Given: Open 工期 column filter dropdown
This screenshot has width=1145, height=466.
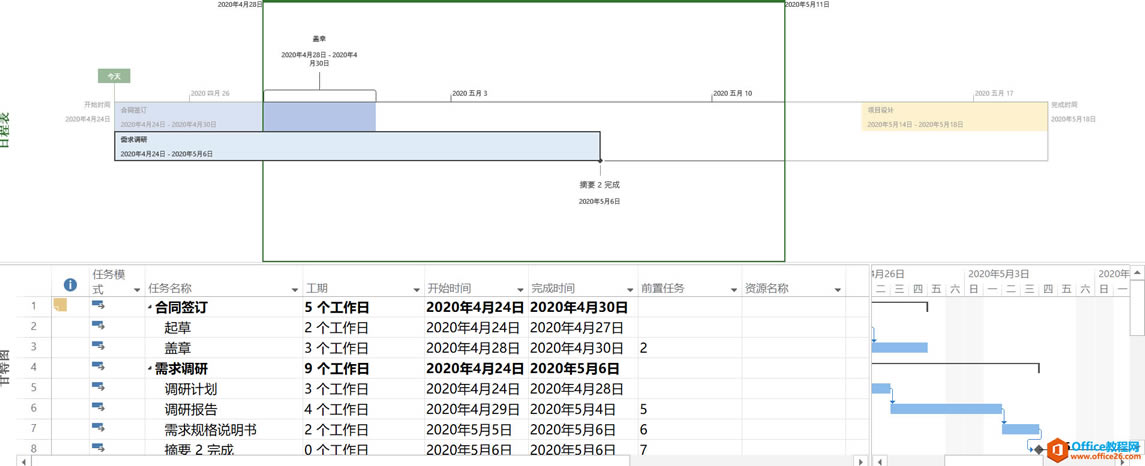Looking at the screenshot, I should point(418,290).
